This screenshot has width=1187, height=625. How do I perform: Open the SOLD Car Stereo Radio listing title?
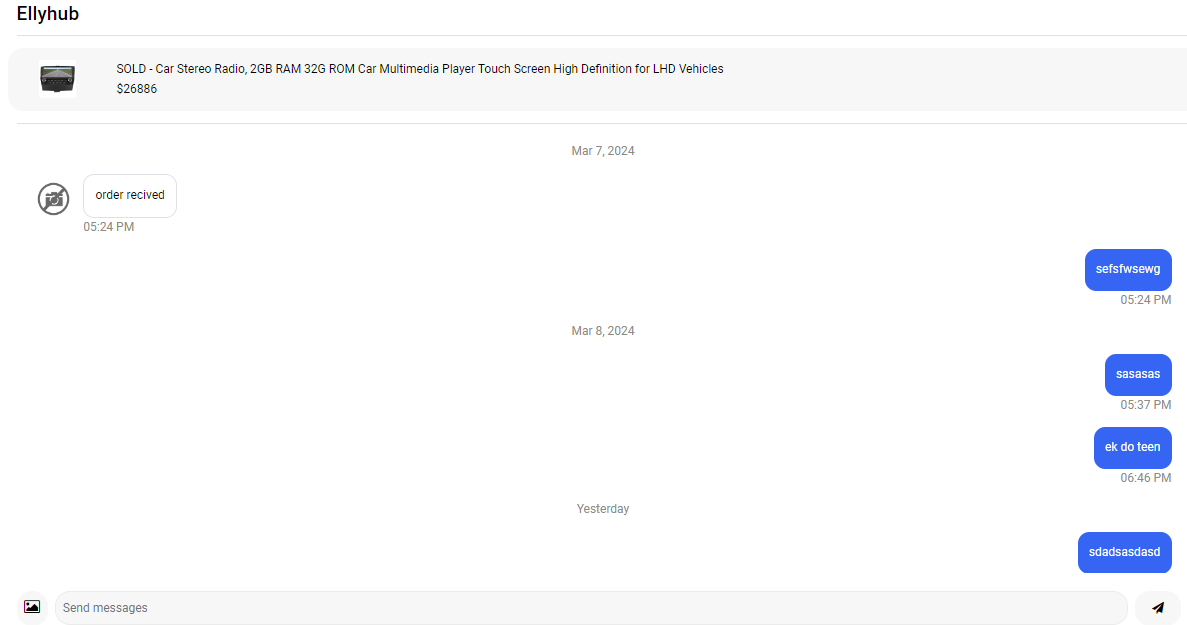click(x=419, y=69)
